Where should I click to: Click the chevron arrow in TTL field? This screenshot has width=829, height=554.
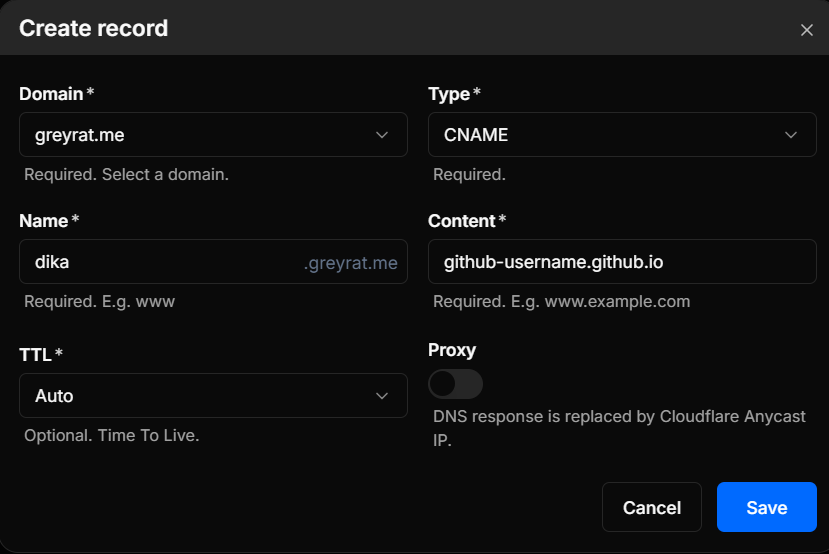pos(382,396)
